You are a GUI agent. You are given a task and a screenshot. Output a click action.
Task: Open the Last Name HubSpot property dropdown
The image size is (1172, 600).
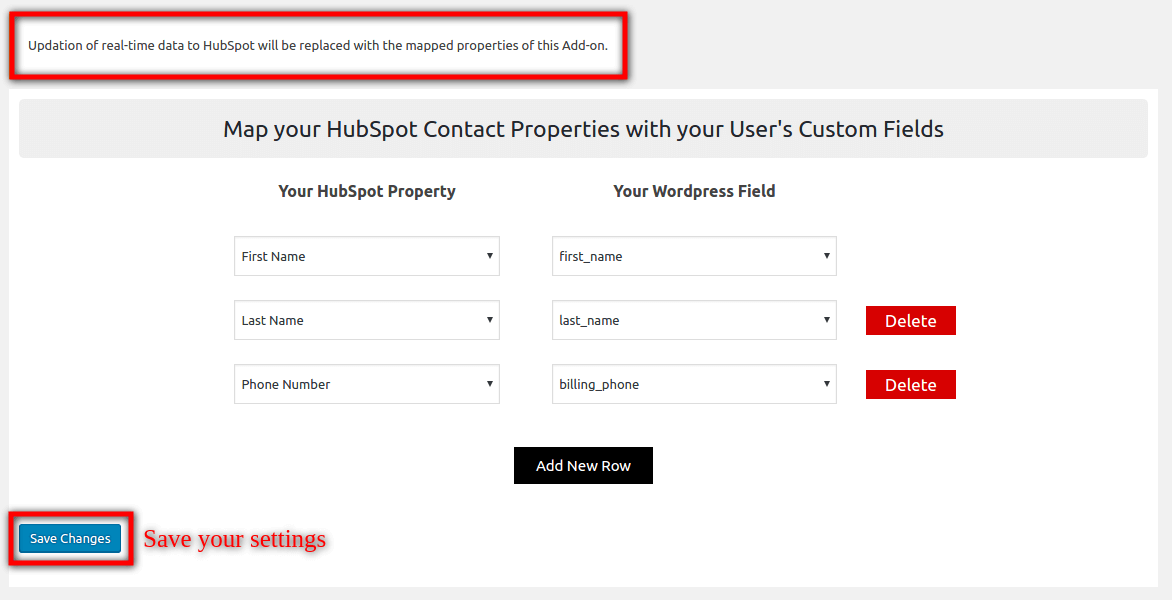pyautogui.click(x=366, y=320)
